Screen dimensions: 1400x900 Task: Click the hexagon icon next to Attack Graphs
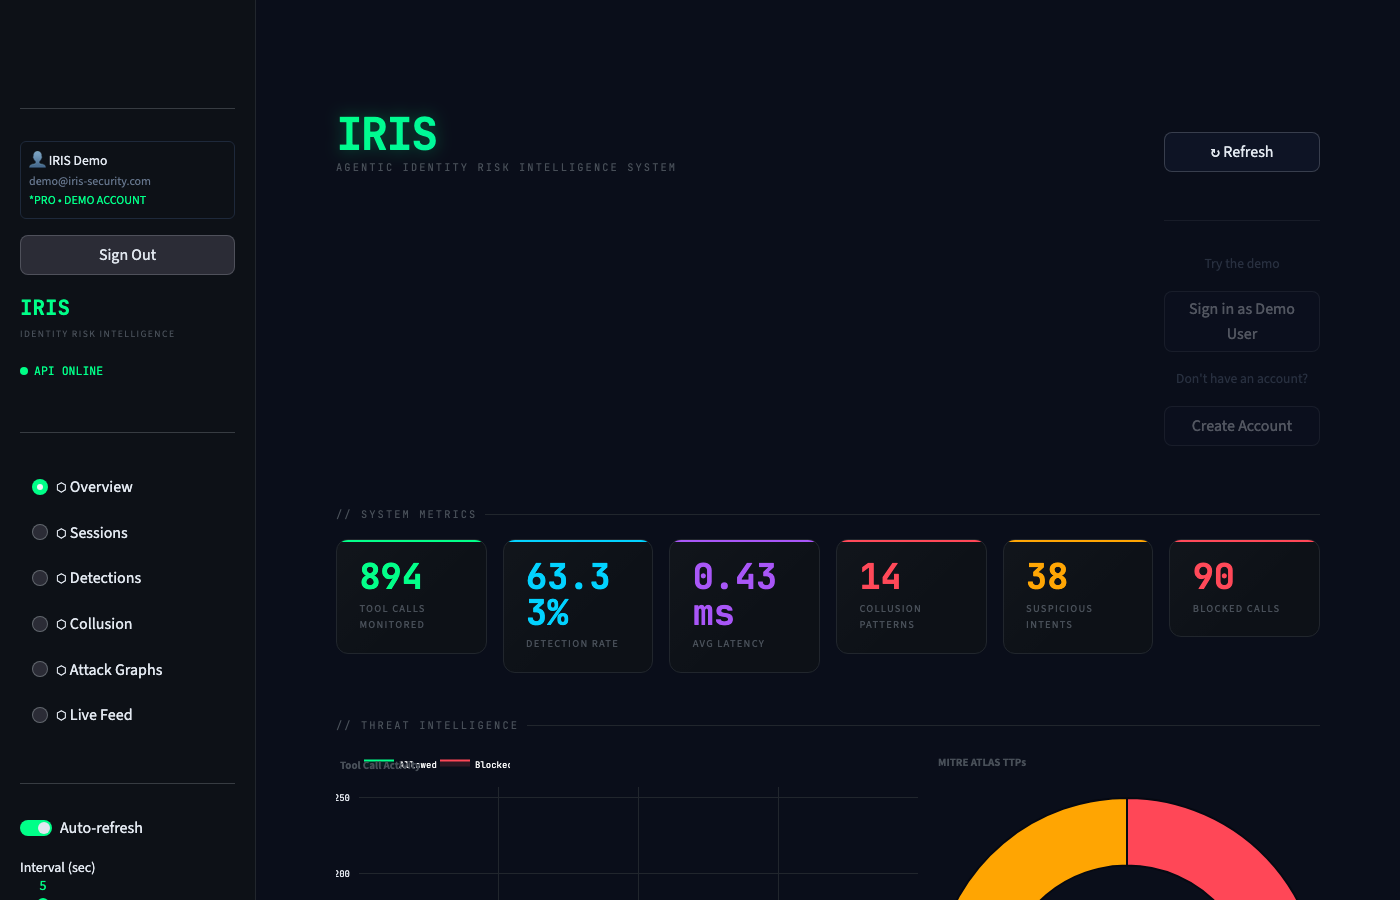pos(61,671)
